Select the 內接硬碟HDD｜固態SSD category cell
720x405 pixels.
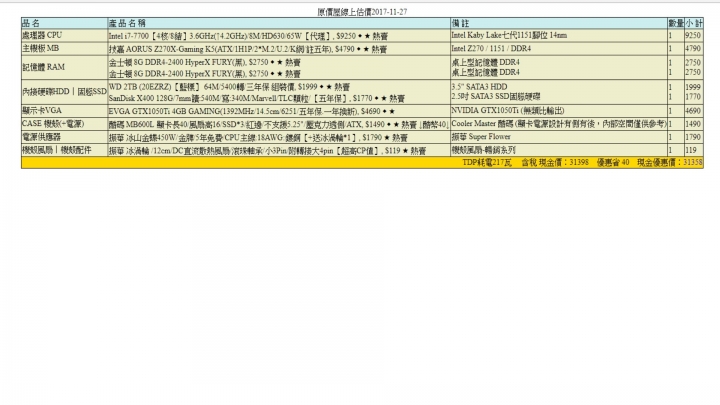tap(64, 92)
